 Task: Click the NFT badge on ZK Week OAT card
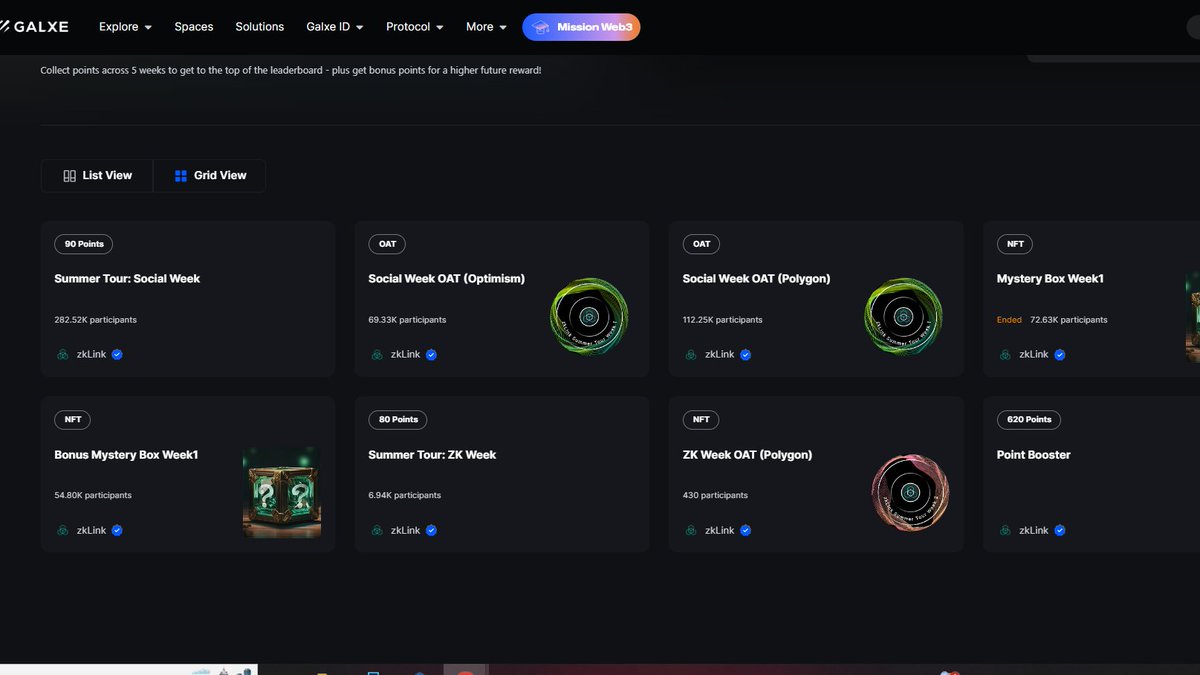point(701,420)
